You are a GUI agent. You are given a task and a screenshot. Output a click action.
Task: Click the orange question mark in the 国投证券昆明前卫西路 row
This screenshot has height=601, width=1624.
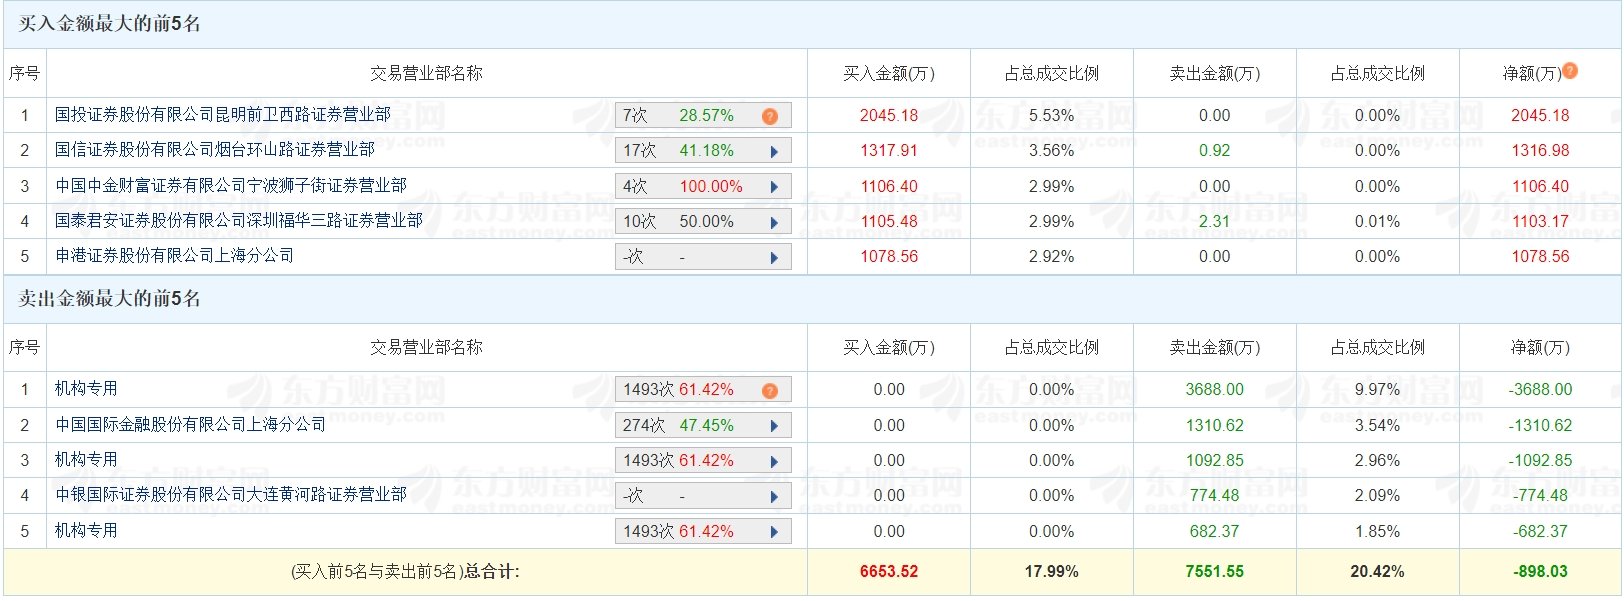pyautogui.click(x=769, y=116)
